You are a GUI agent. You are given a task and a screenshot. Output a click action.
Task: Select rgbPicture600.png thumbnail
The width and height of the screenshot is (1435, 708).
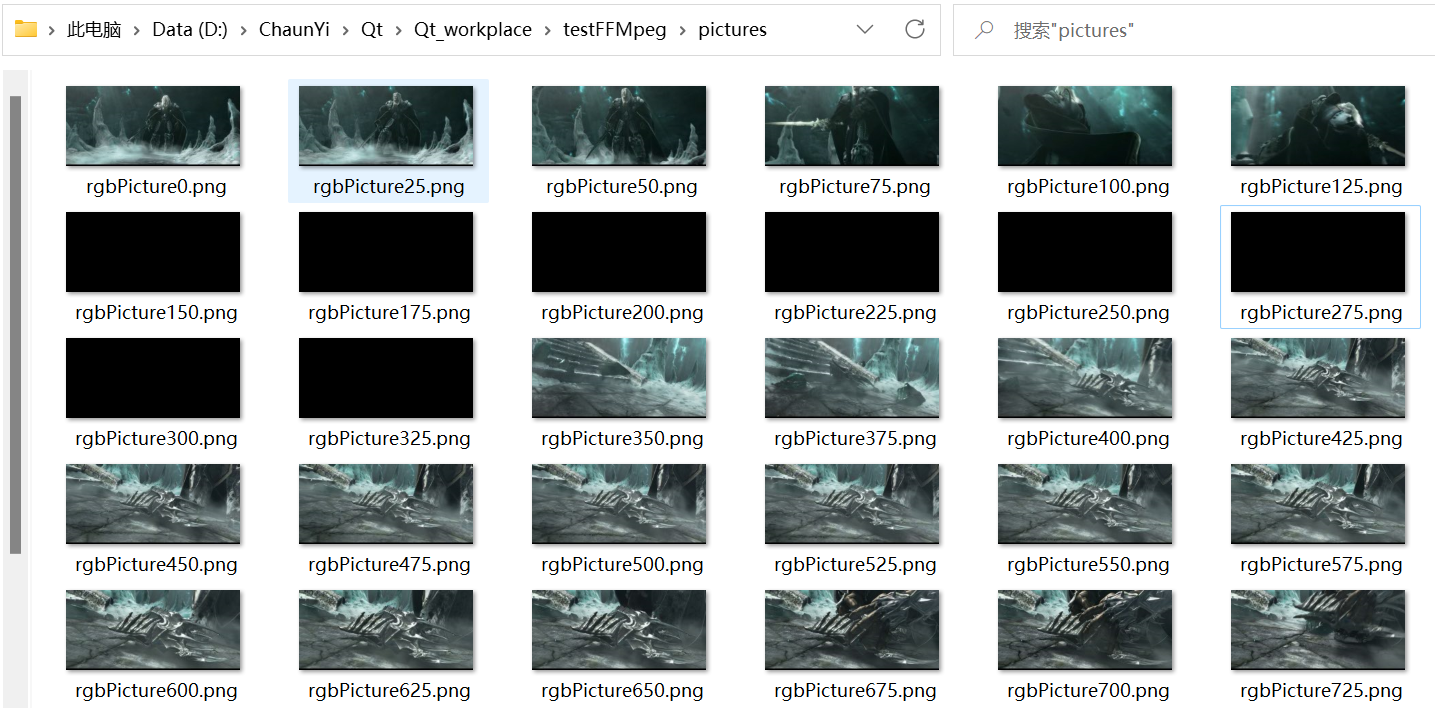(153, 629)
